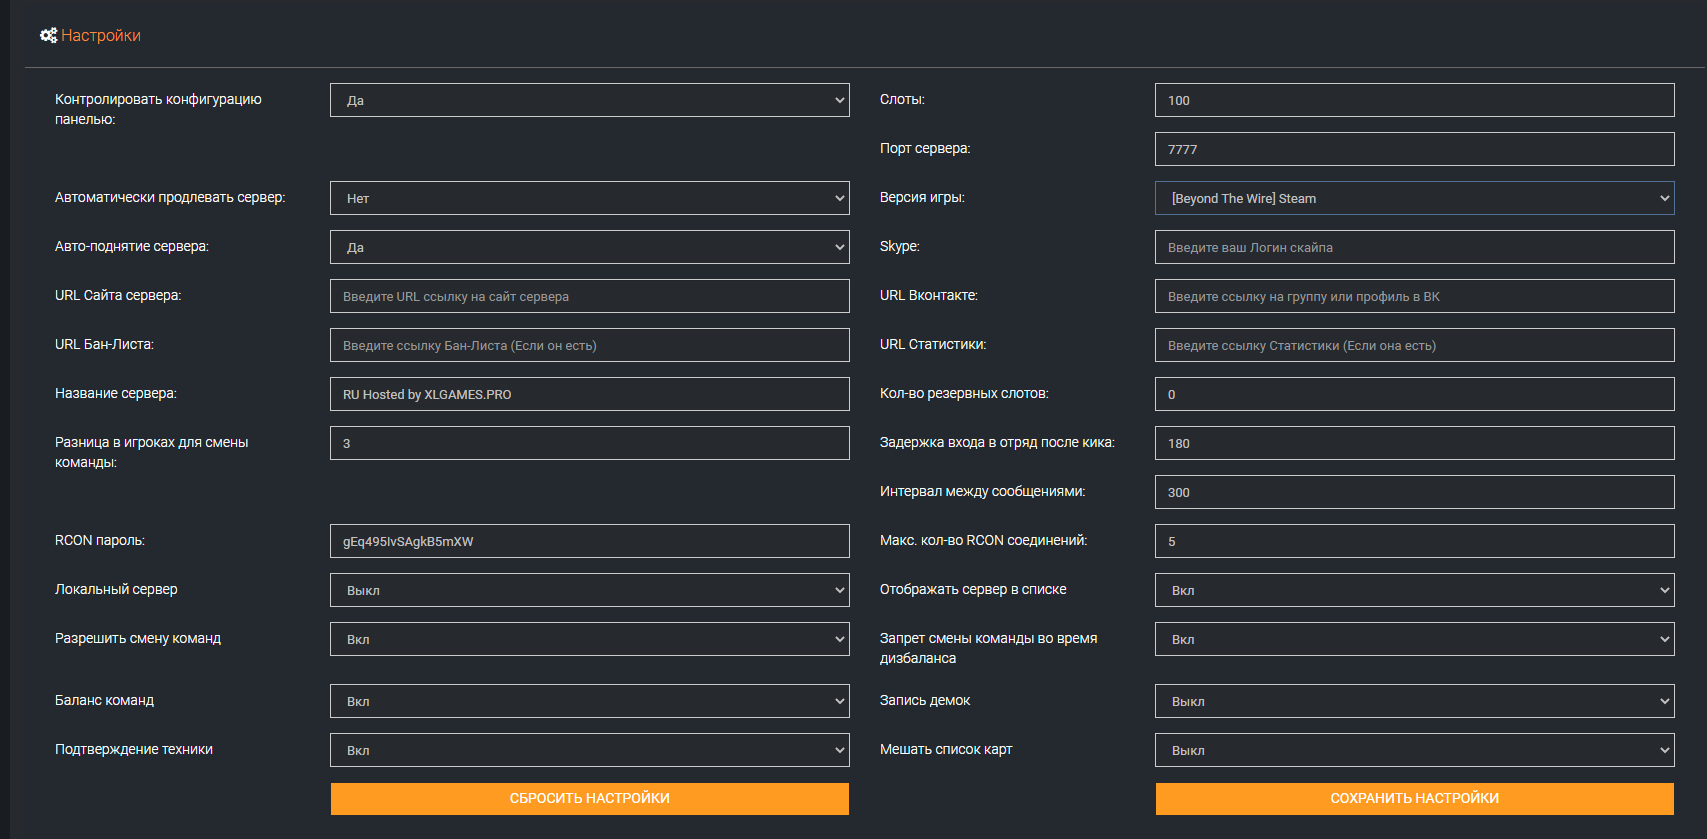Toggle Отображать сервер в списке option
This screenshot has height=839, width=1707.
(x=1414, y=590)
